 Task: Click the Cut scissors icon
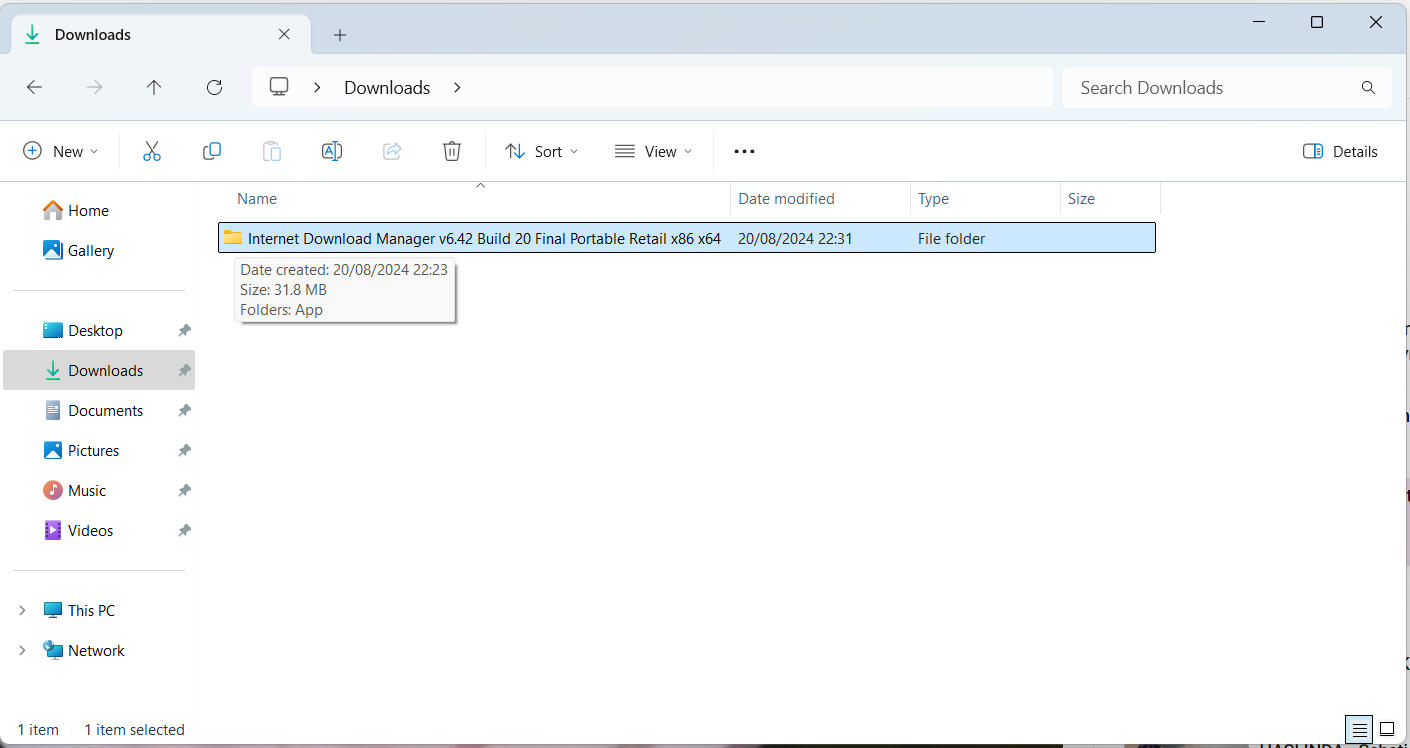tap(152, 151)
